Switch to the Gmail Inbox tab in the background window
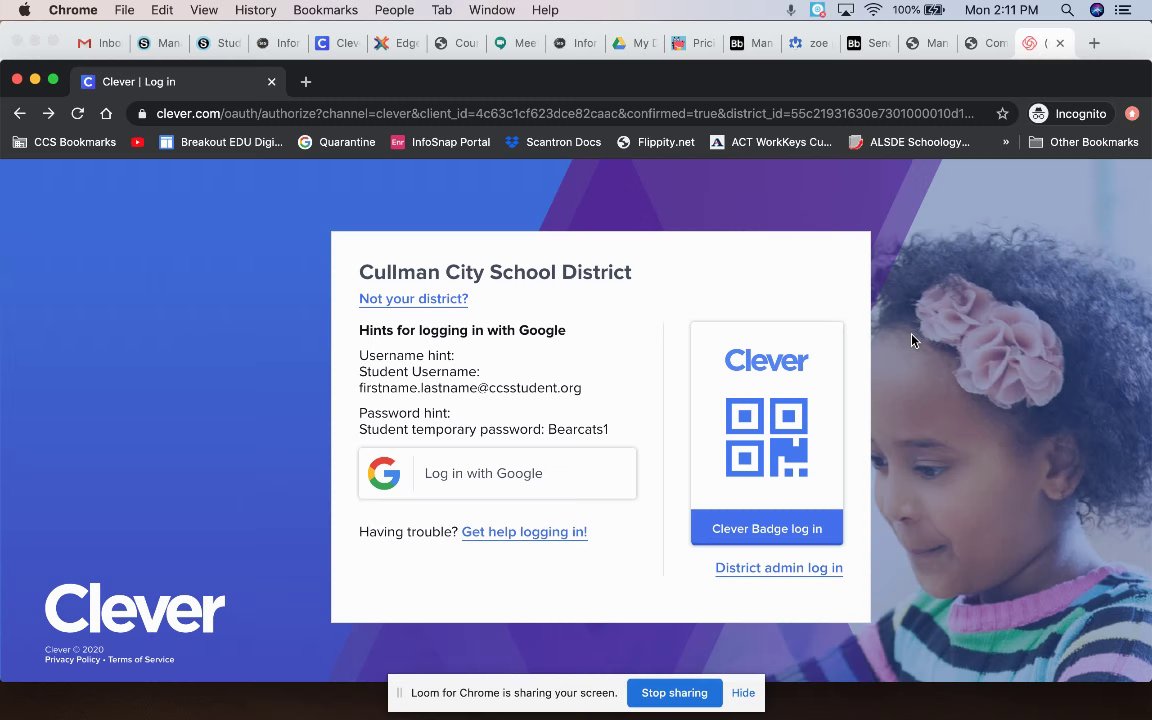This screenshot has height=720, width=1152. (x=100, y=43)
